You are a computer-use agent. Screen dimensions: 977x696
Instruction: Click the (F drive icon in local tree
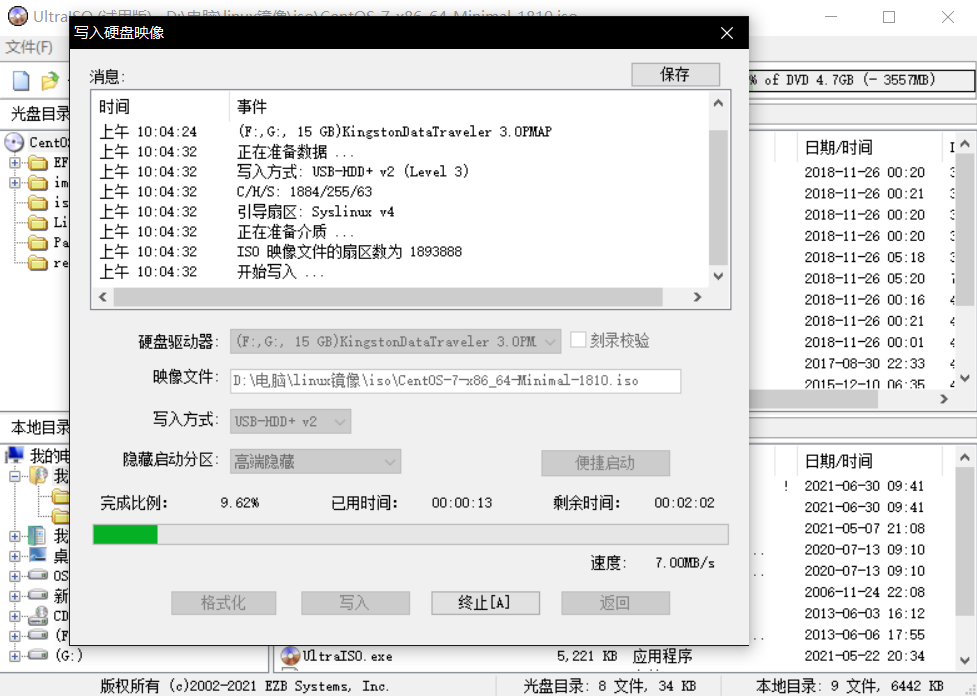pos(38,636)
